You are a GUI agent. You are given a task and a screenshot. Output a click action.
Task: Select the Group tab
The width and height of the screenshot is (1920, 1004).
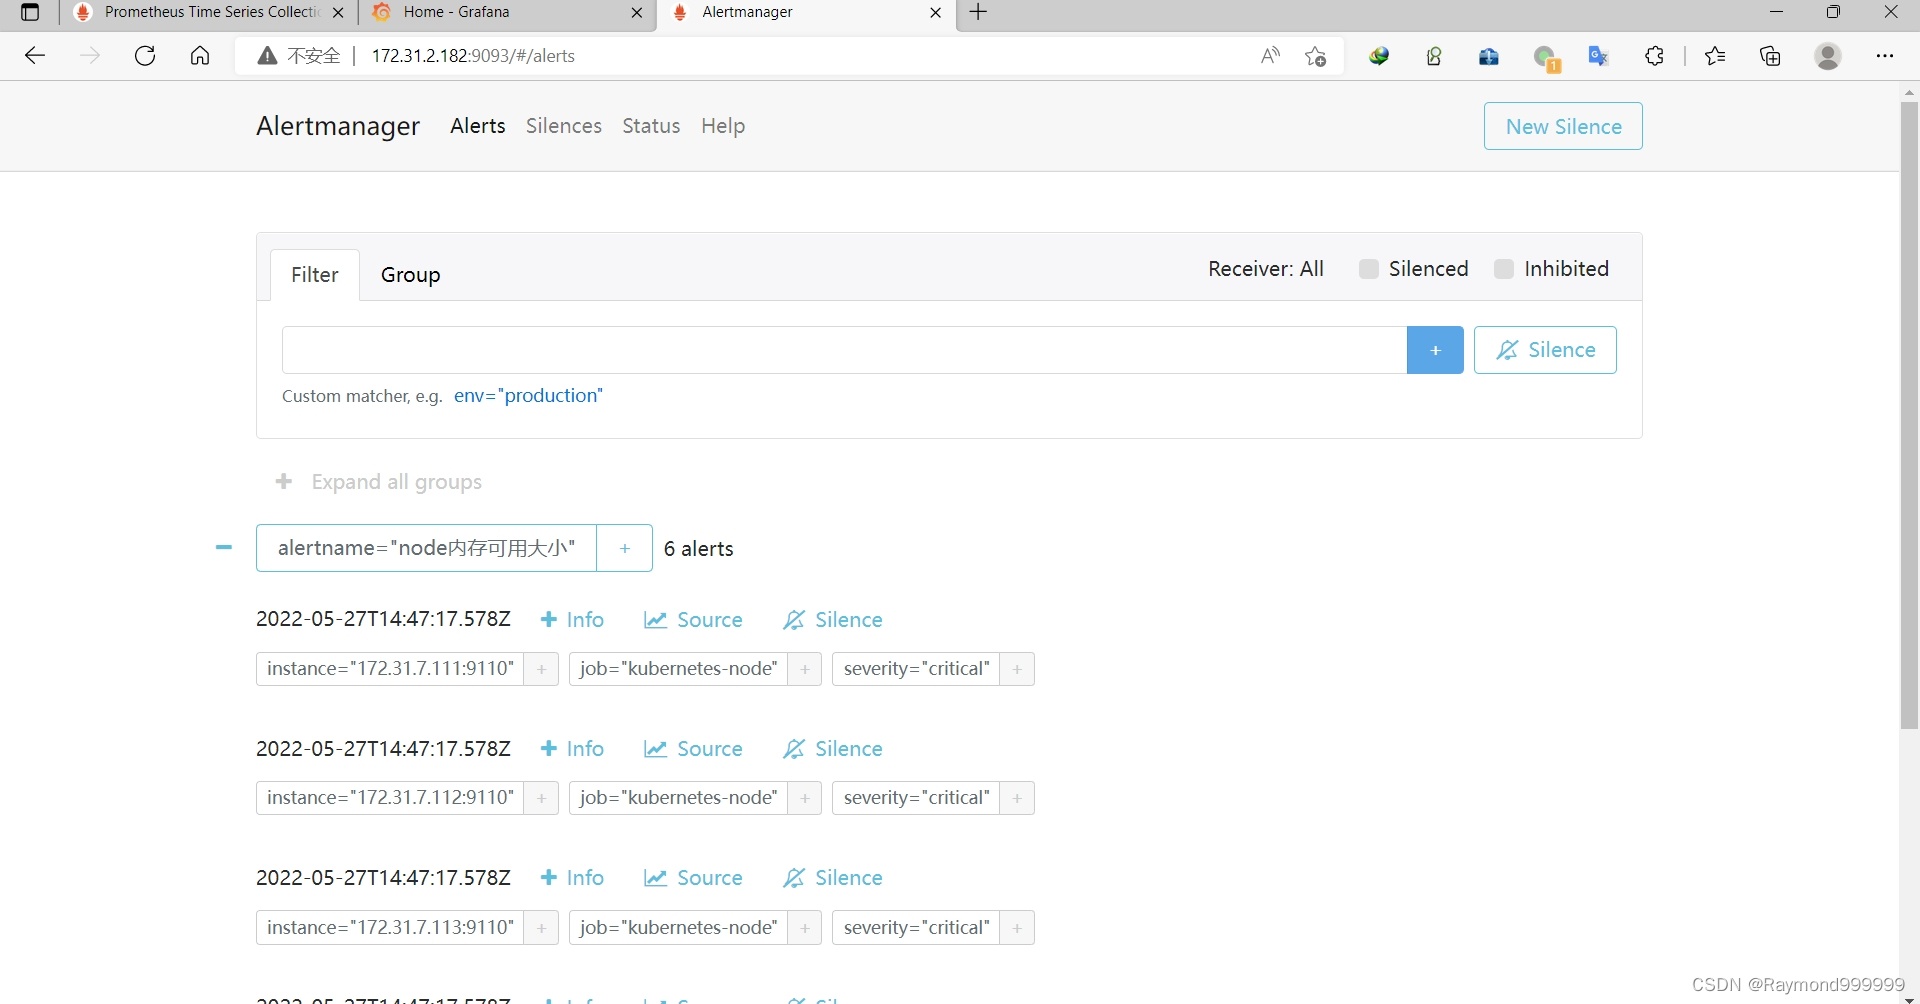(411, 275)
